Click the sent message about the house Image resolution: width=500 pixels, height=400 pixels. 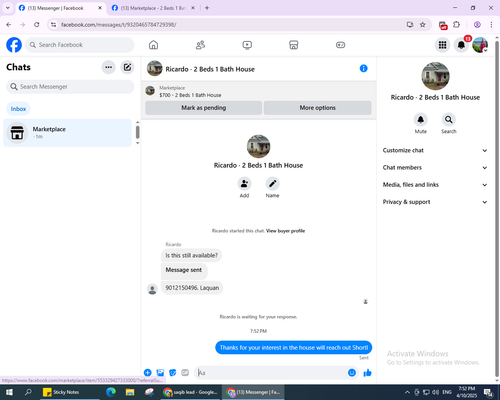[294, 348]
